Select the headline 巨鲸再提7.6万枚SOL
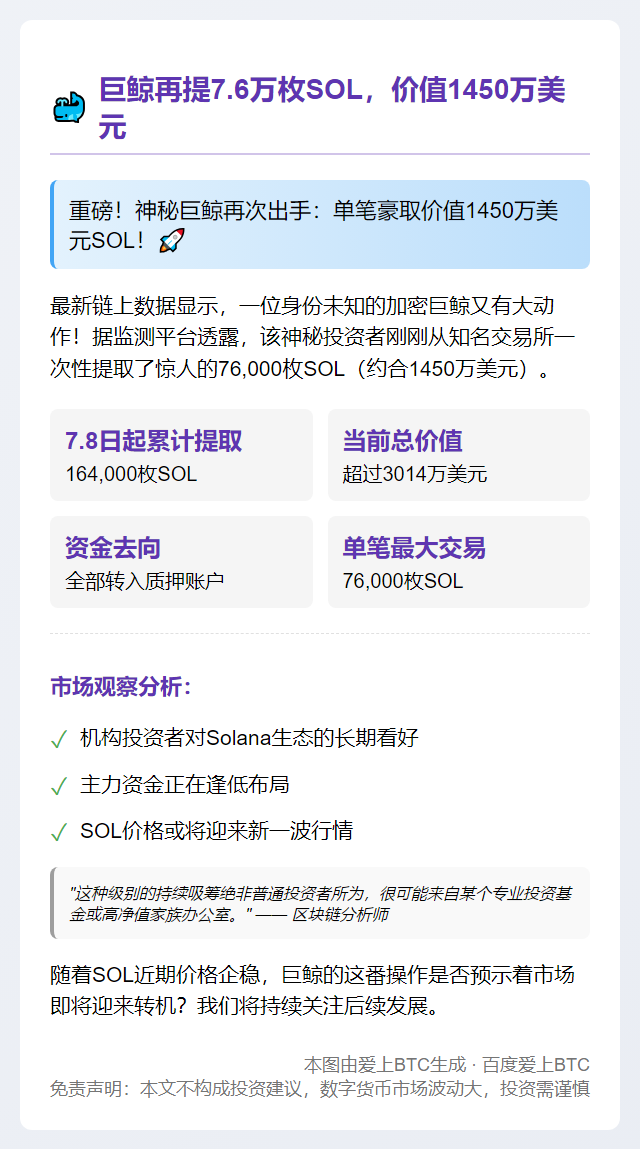 (x=332, y=107)
